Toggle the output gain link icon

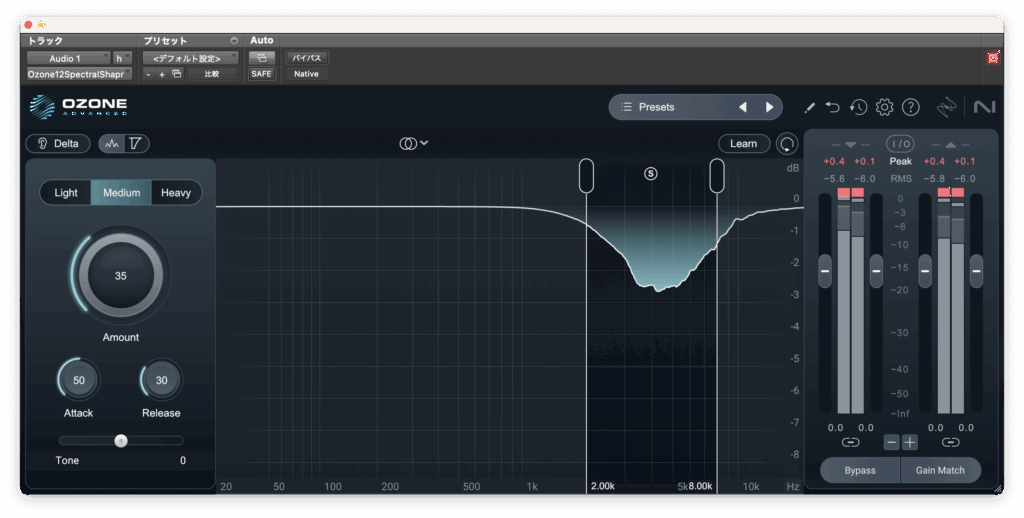point(950,442)
